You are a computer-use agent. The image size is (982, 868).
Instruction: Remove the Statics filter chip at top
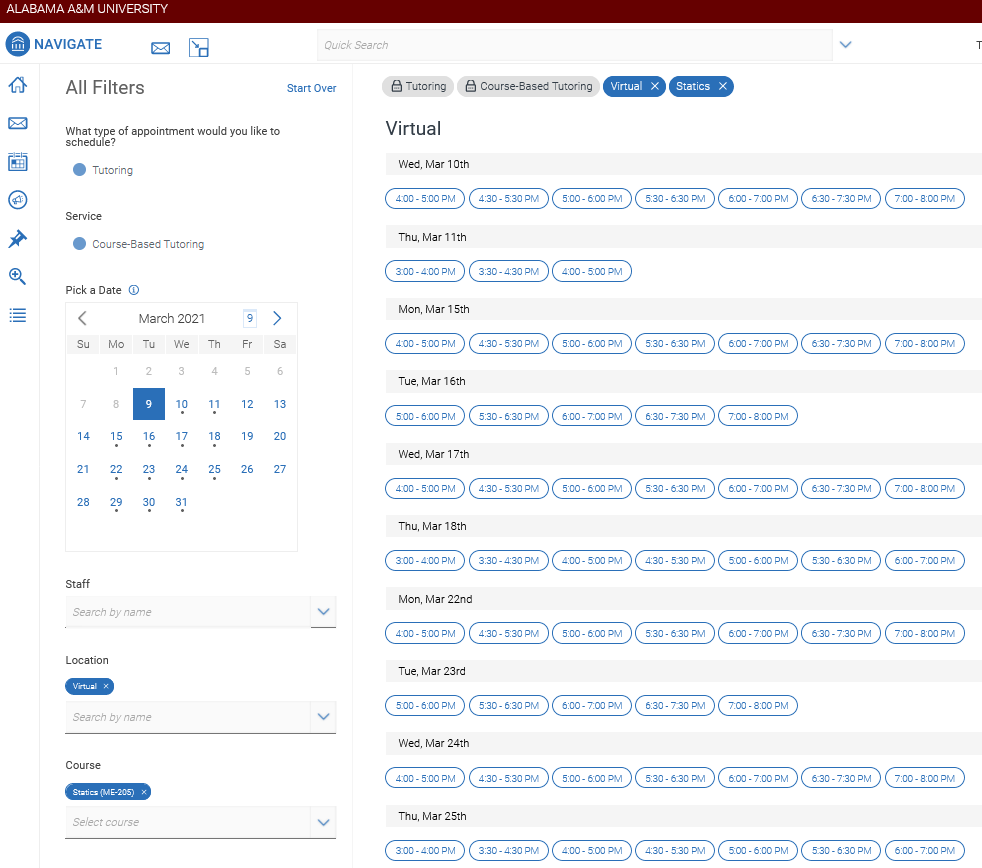coord(722,86)
